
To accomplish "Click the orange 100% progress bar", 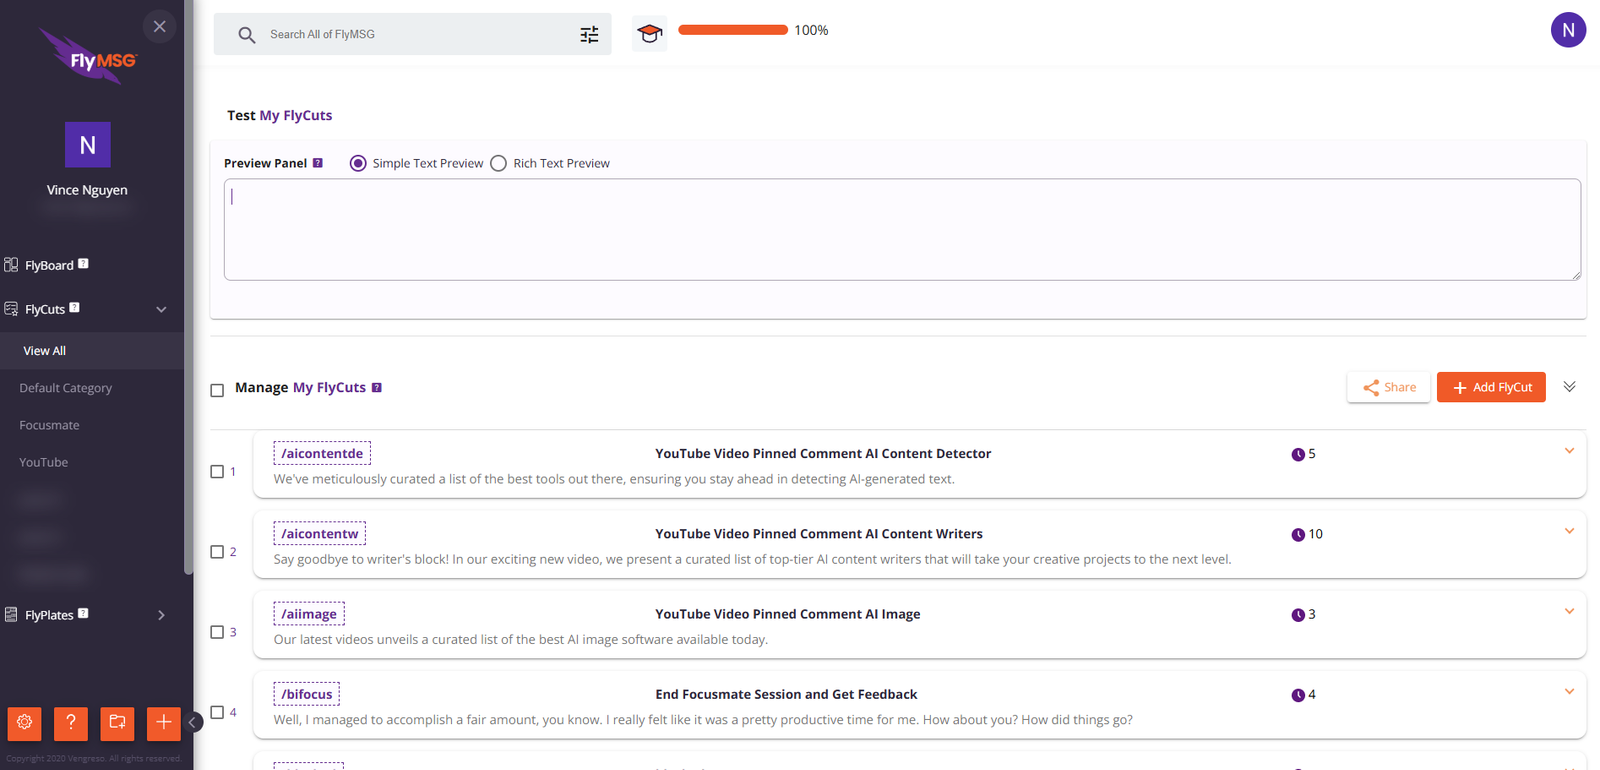I will [733, 30].
